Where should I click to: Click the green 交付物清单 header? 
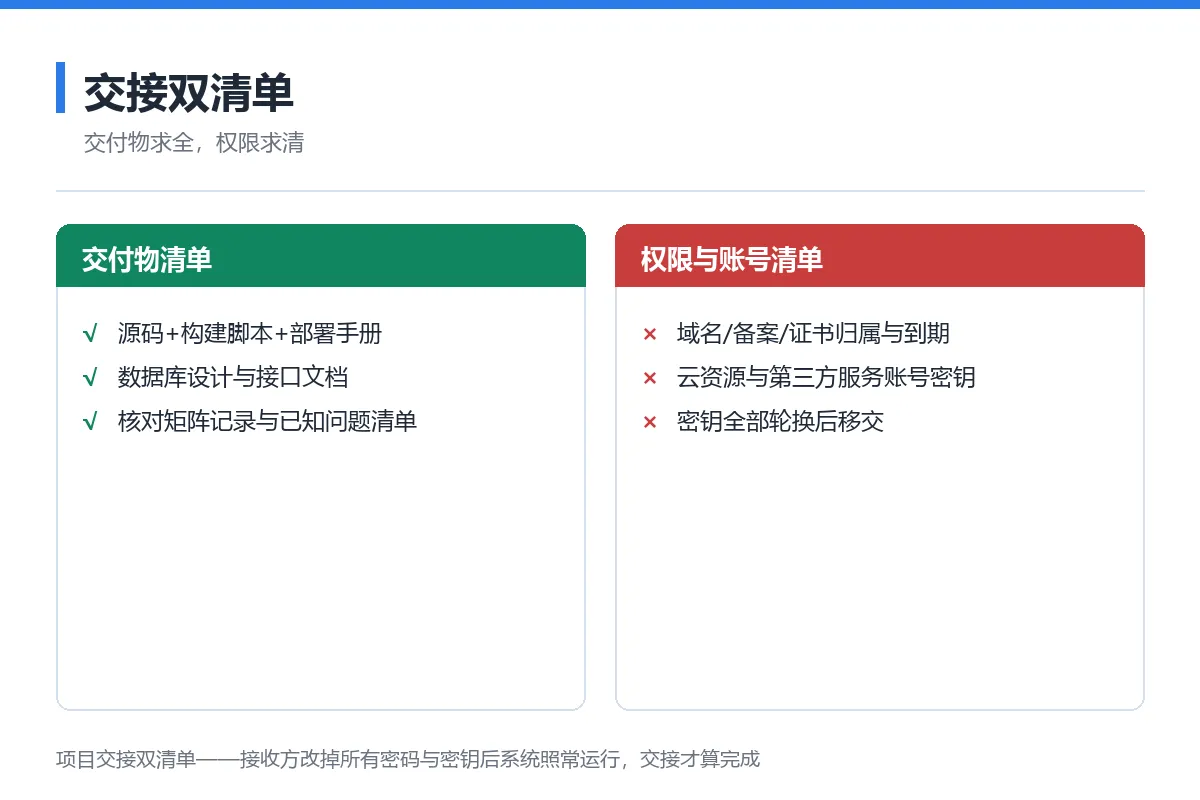321,256
